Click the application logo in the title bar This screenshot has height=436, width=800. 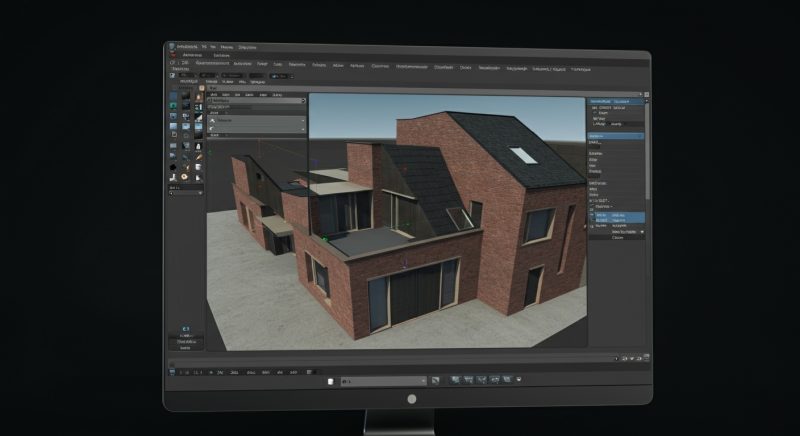[172, 46]
